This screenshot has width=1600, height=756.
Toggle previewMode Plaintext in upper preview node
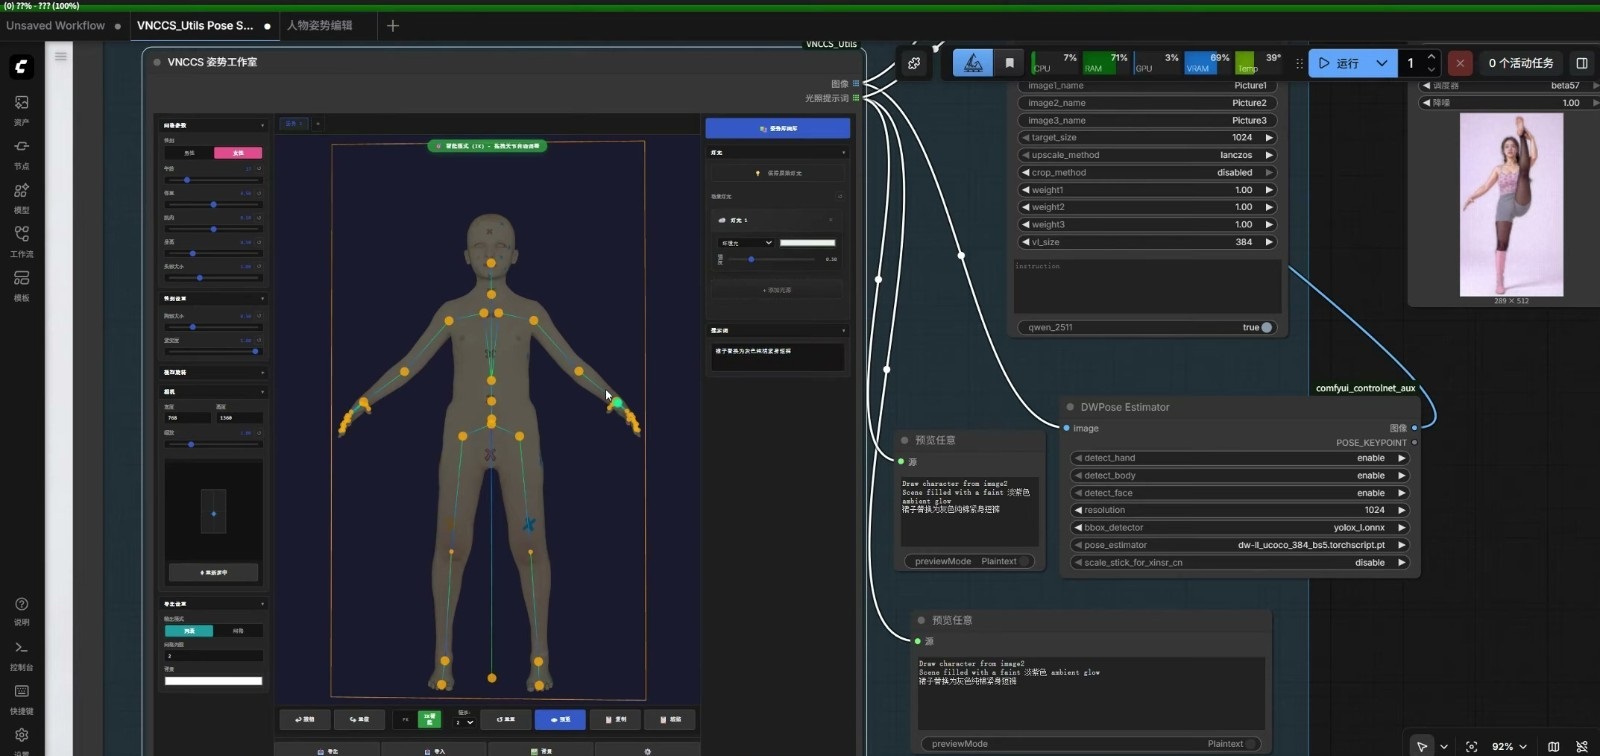coord(1024,561)
